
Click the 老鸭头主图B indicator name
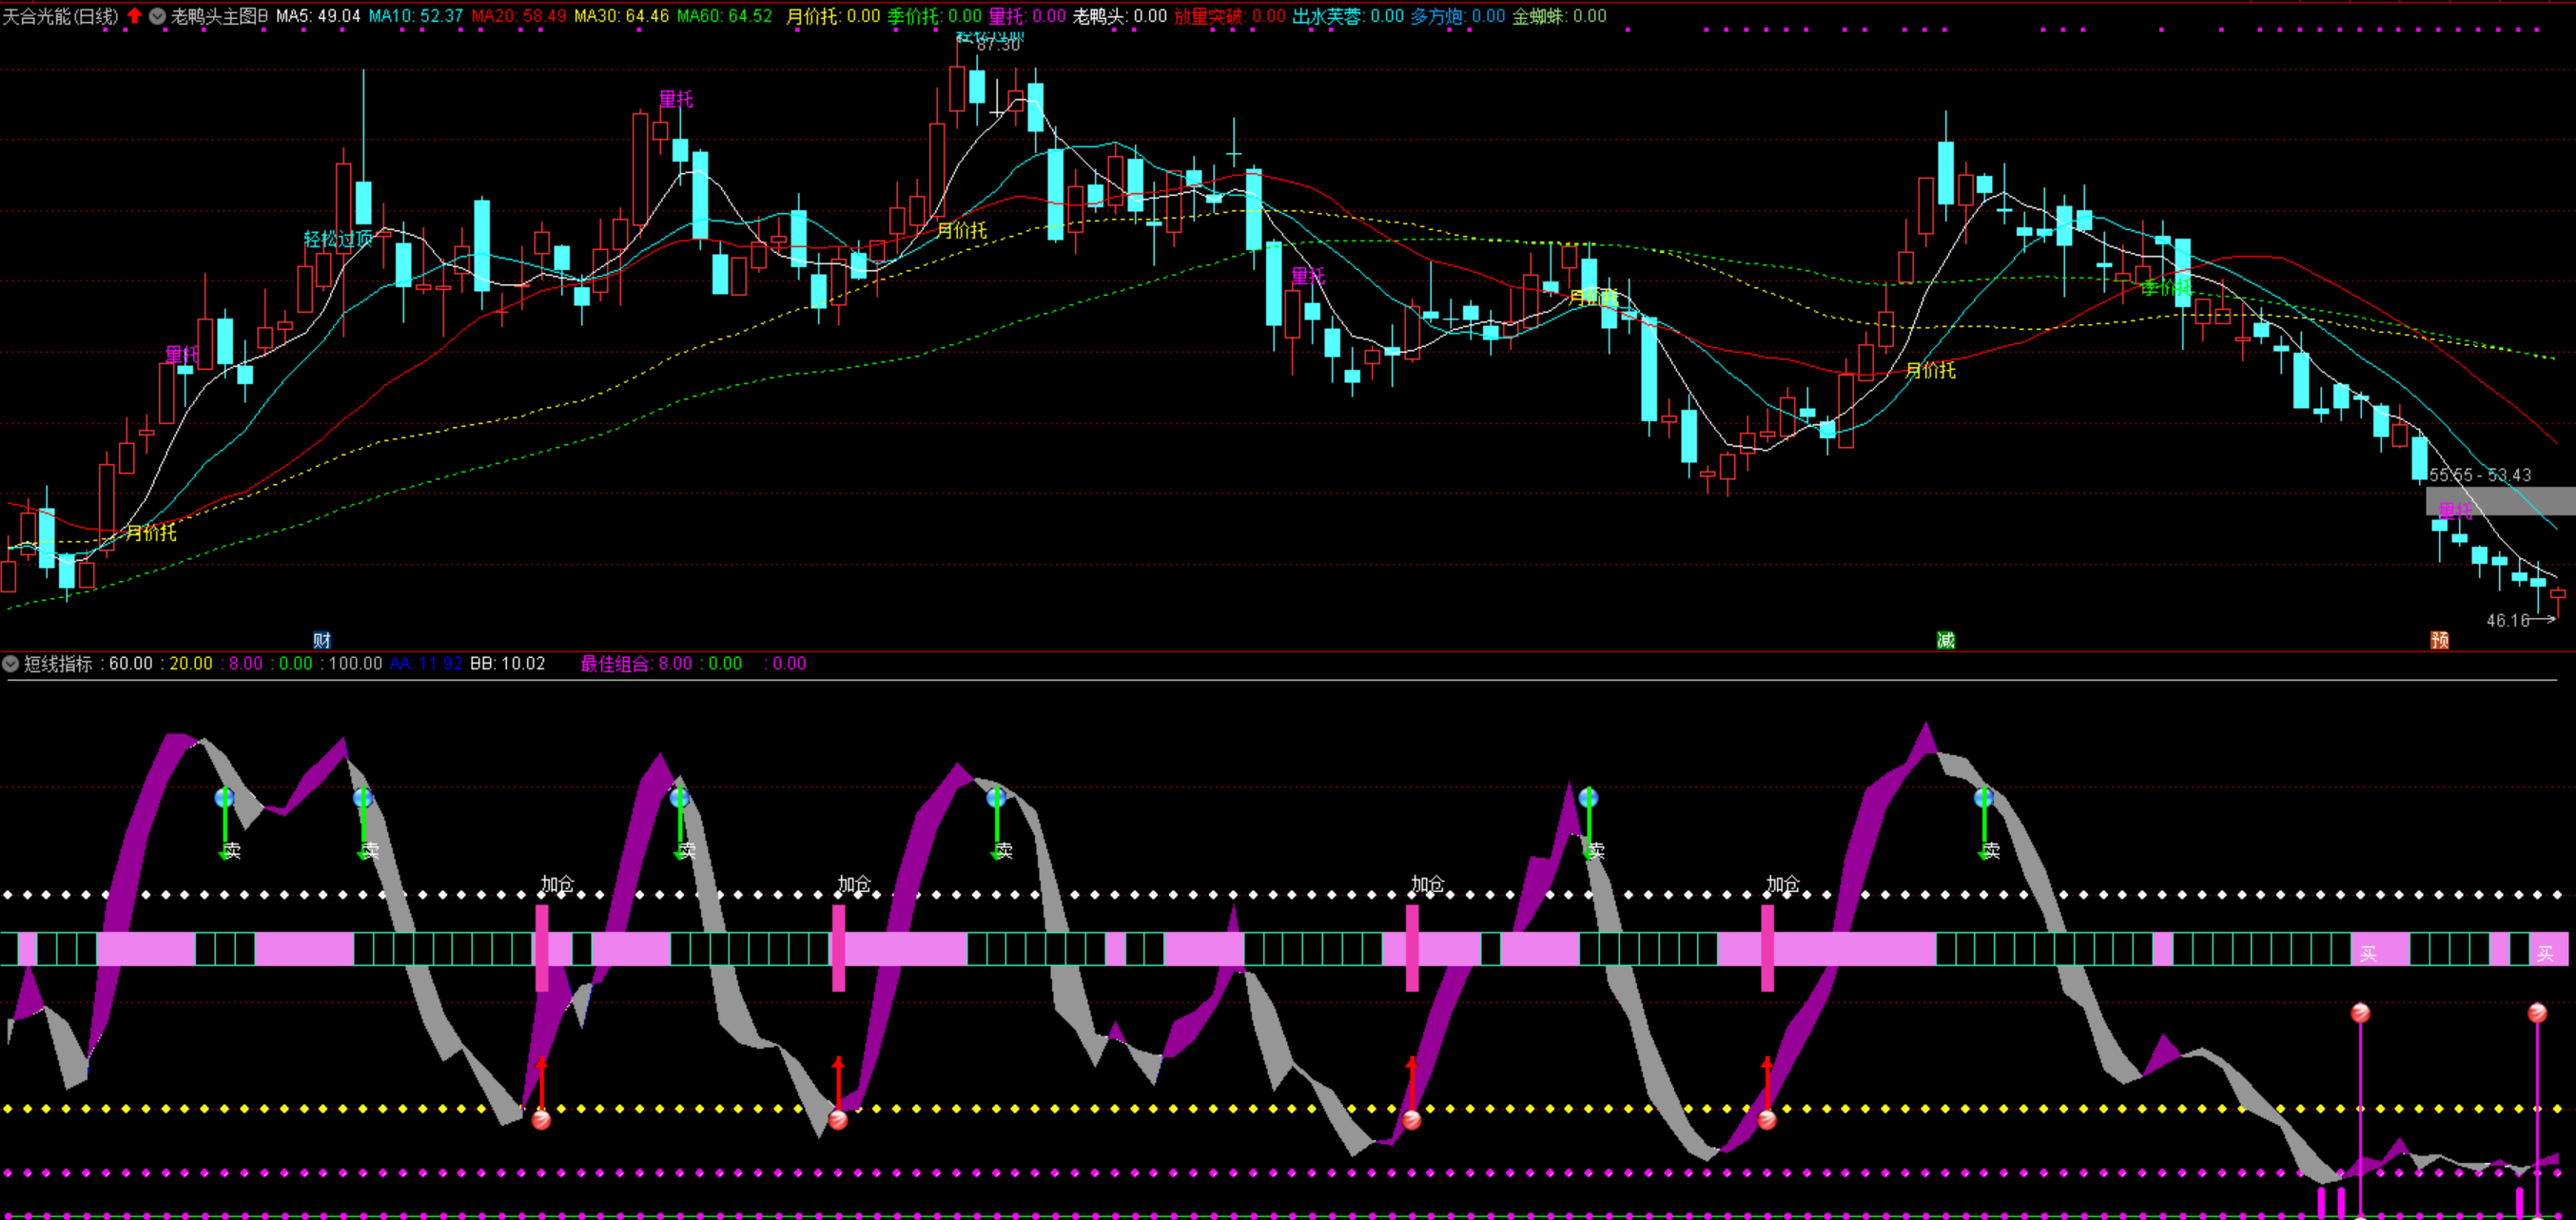(x=219, y=16)
